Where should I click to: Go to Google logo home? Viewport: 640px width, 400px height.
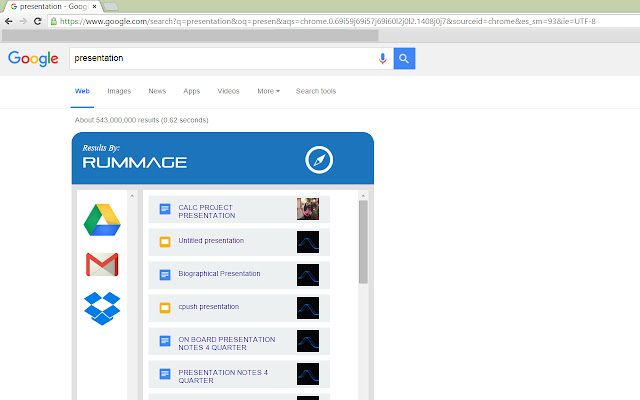[x=33, y=59]
